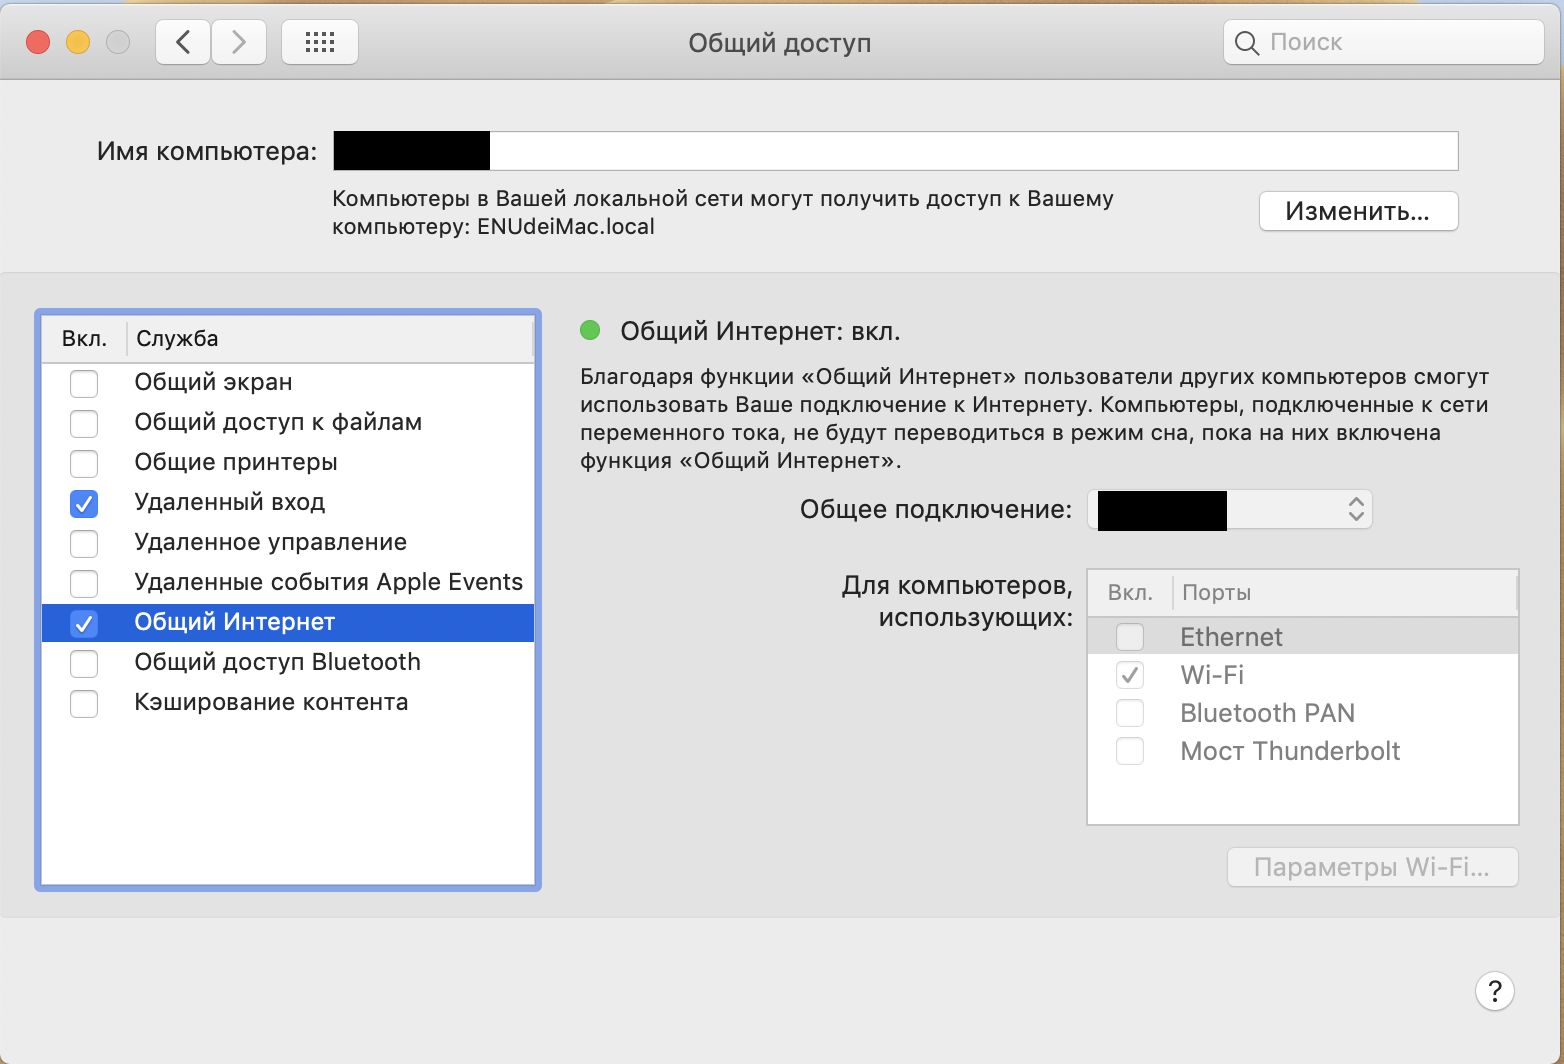Enable the Общий доступ Bluetooth checkbox
1564x1064 pixels.
84,663
